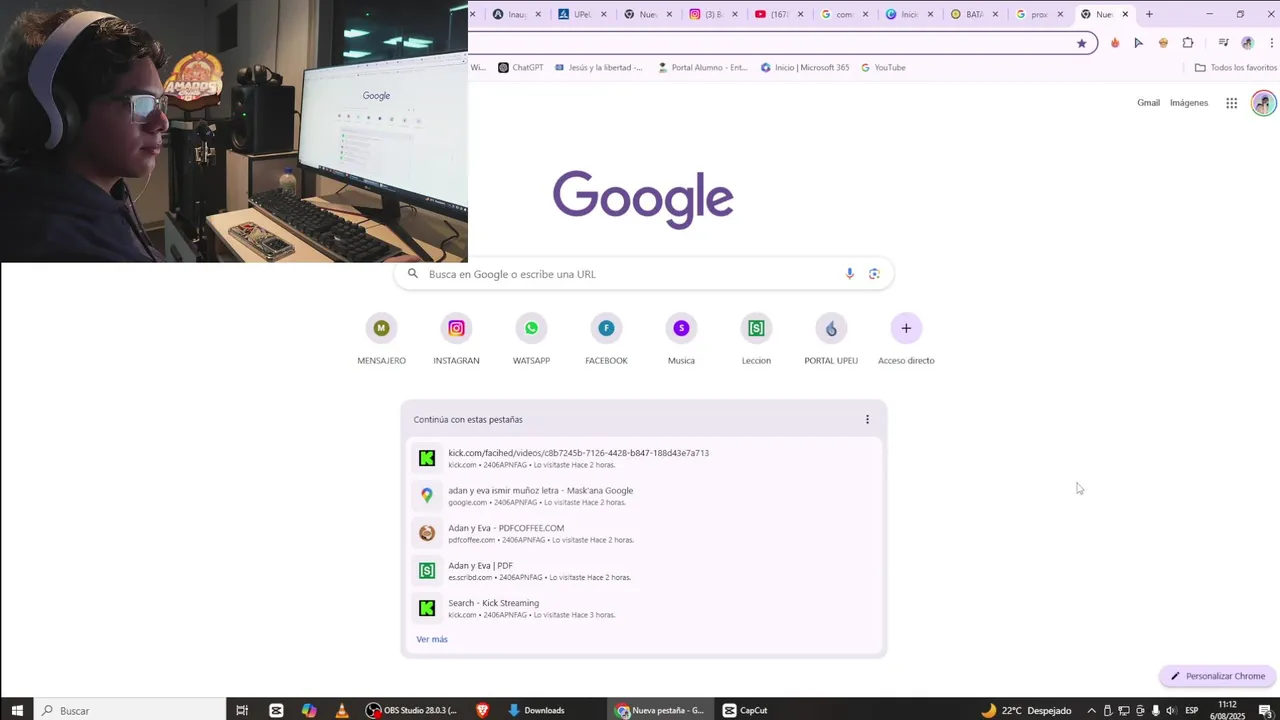Open Portal Alumno bookmark
The width and height of the screenshot is (1280, 720).
coord(703,68)
